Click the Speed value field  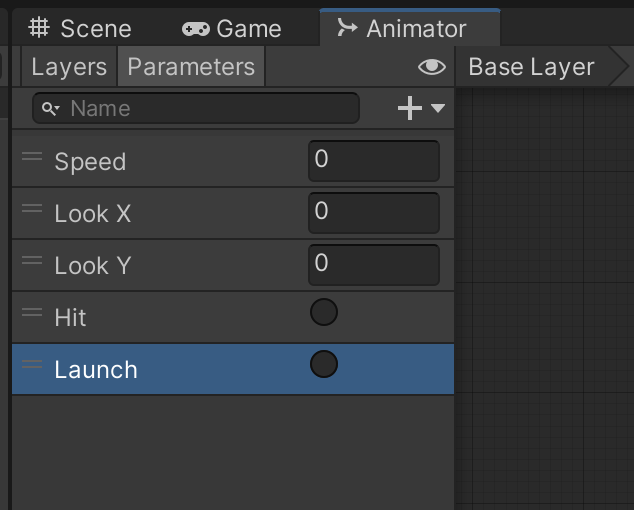[374, 160]
